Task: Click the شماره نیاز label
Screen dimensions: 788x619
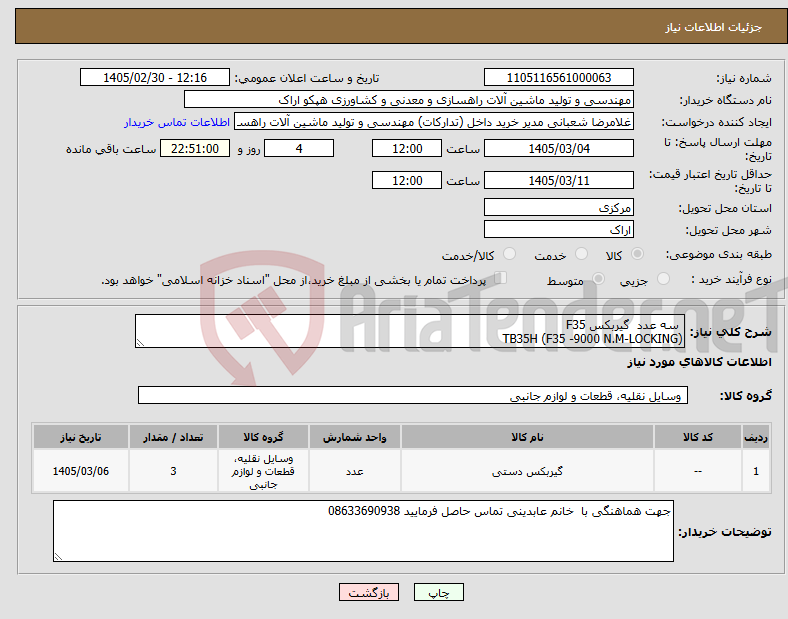Action: click(x=743, y=78)
